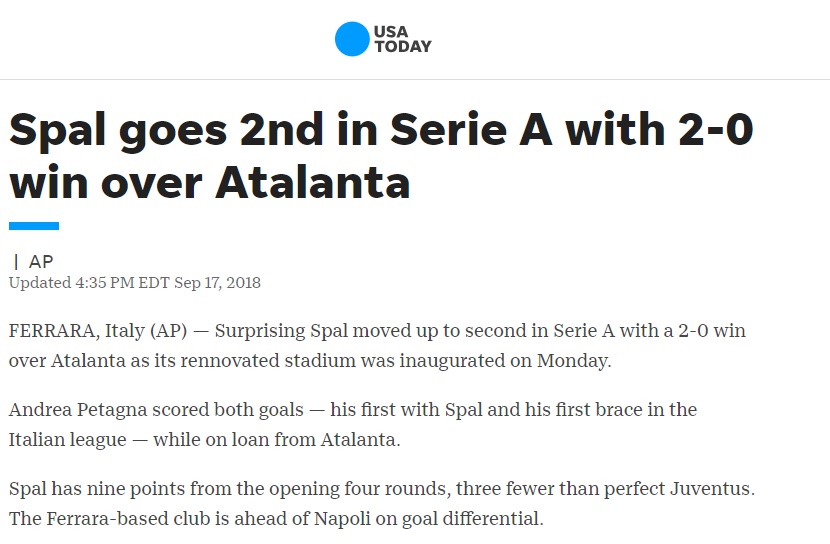The image size is (830, 544).
Task: Click the headline word "Spal"
Action: click(57, 131)
